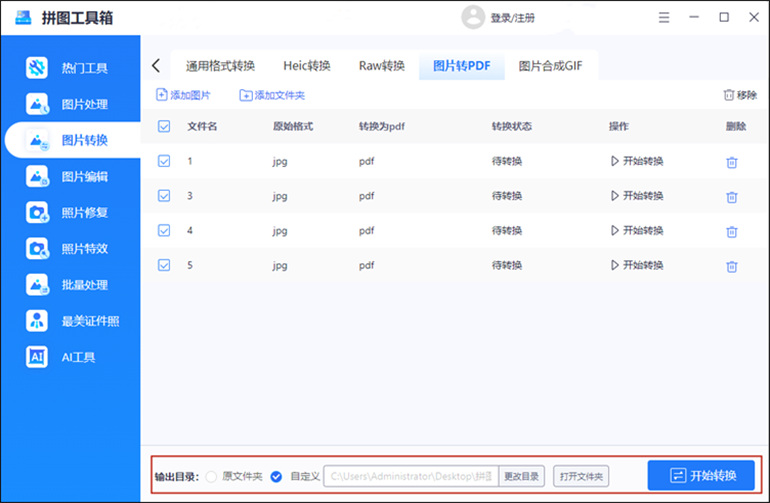The width and height of the screenshot is (770, 503).
Task: Switch to the 图片转PDF tab
Action: click(x=462, y=65)
